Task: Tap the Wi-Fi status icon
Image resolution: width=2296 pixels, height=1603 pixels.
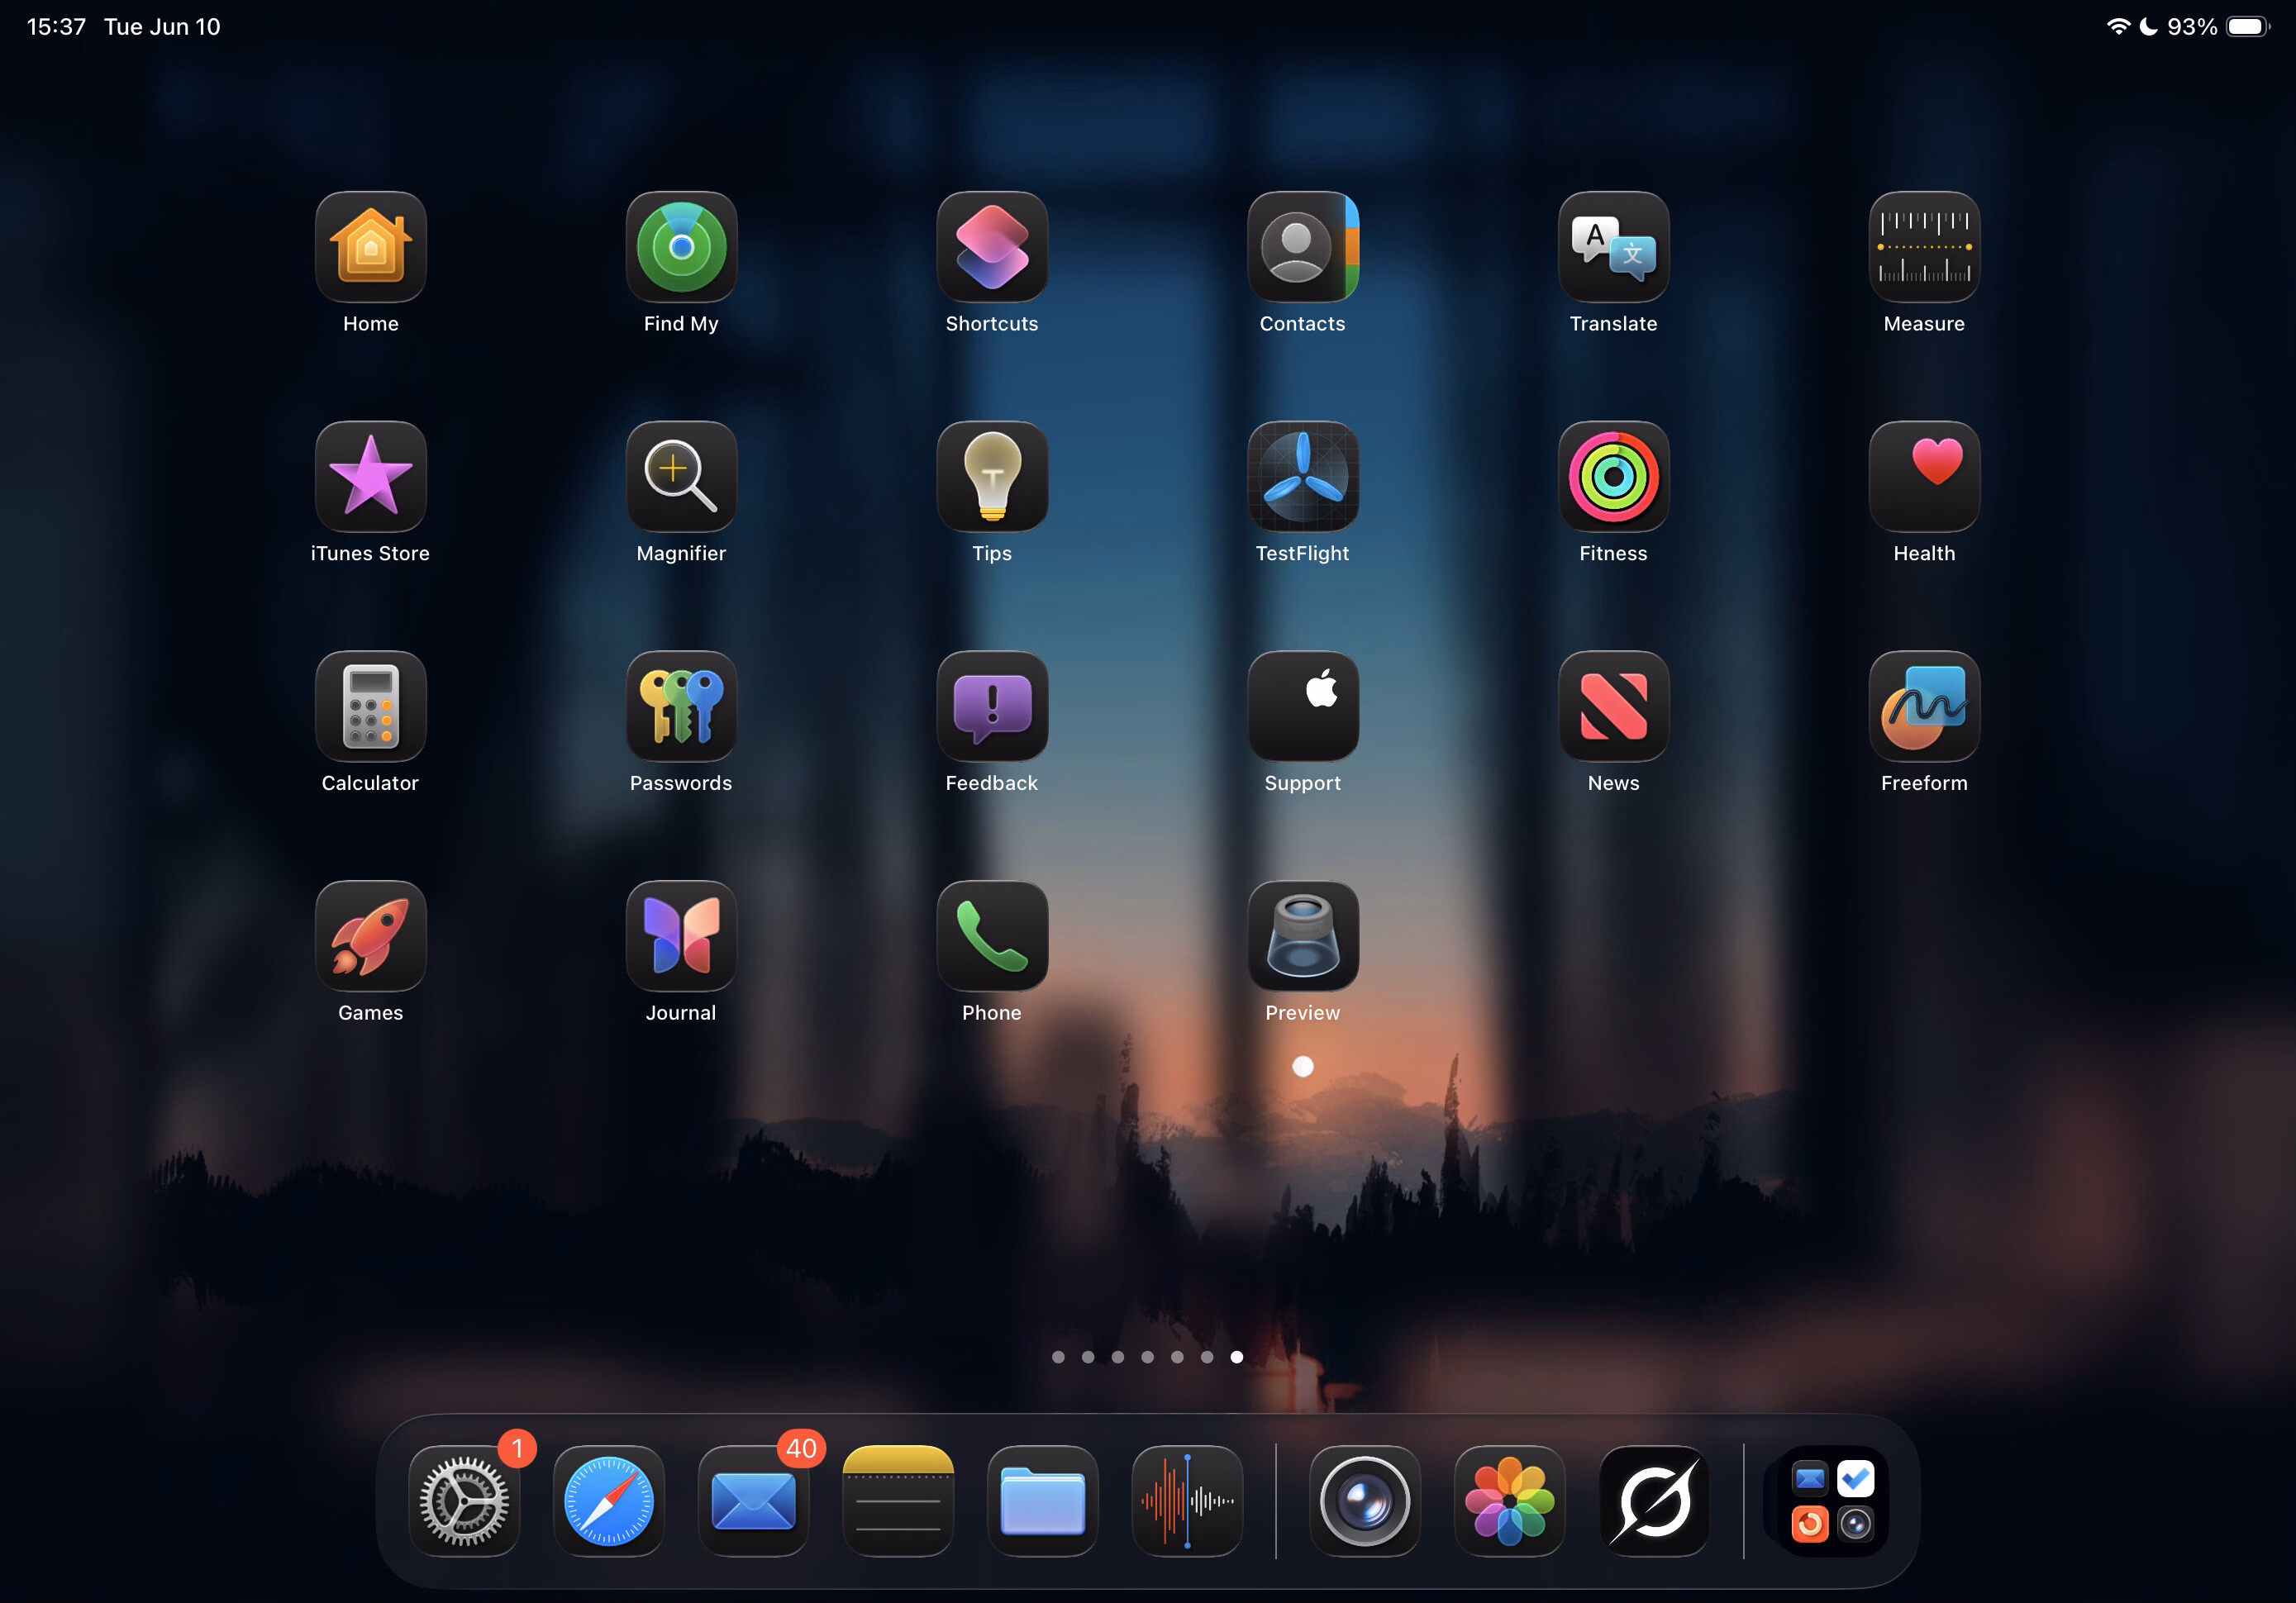Action: tap(2118, 27)
